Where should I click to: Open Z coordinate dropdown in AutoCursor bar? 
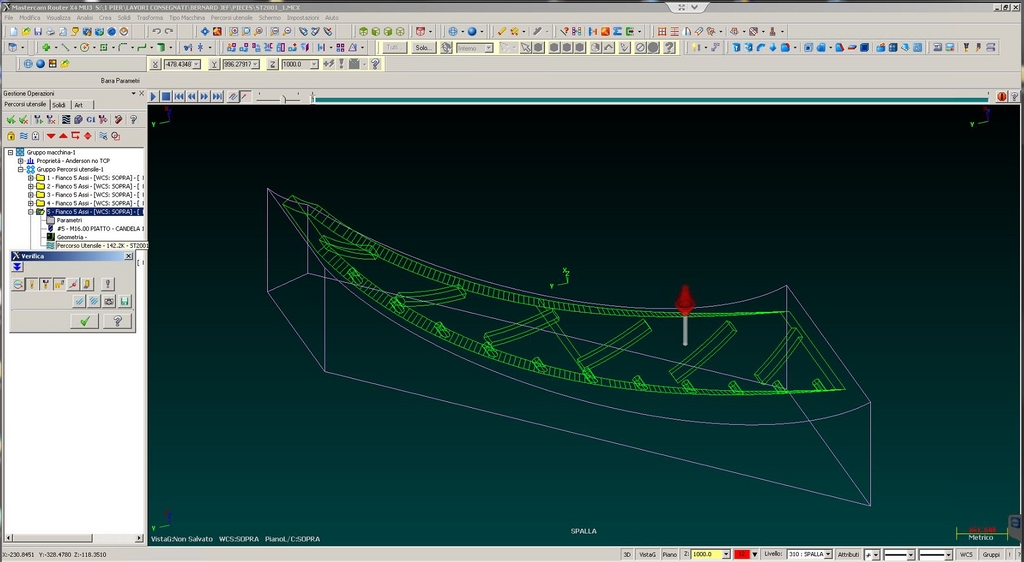click(314, 64)
